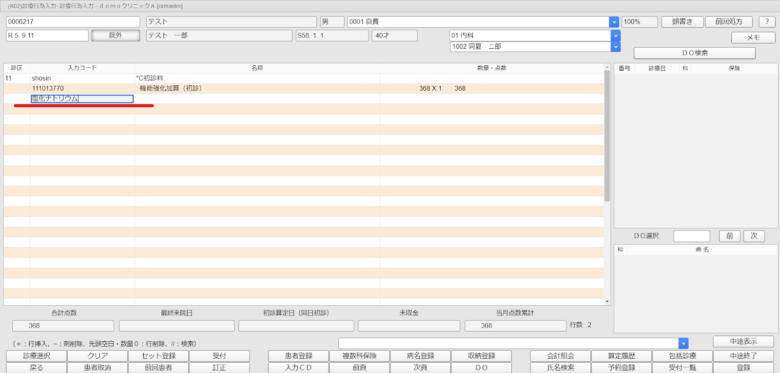Open the 会計照会 screen
This screenshot has width=780, height=373.
560,356
